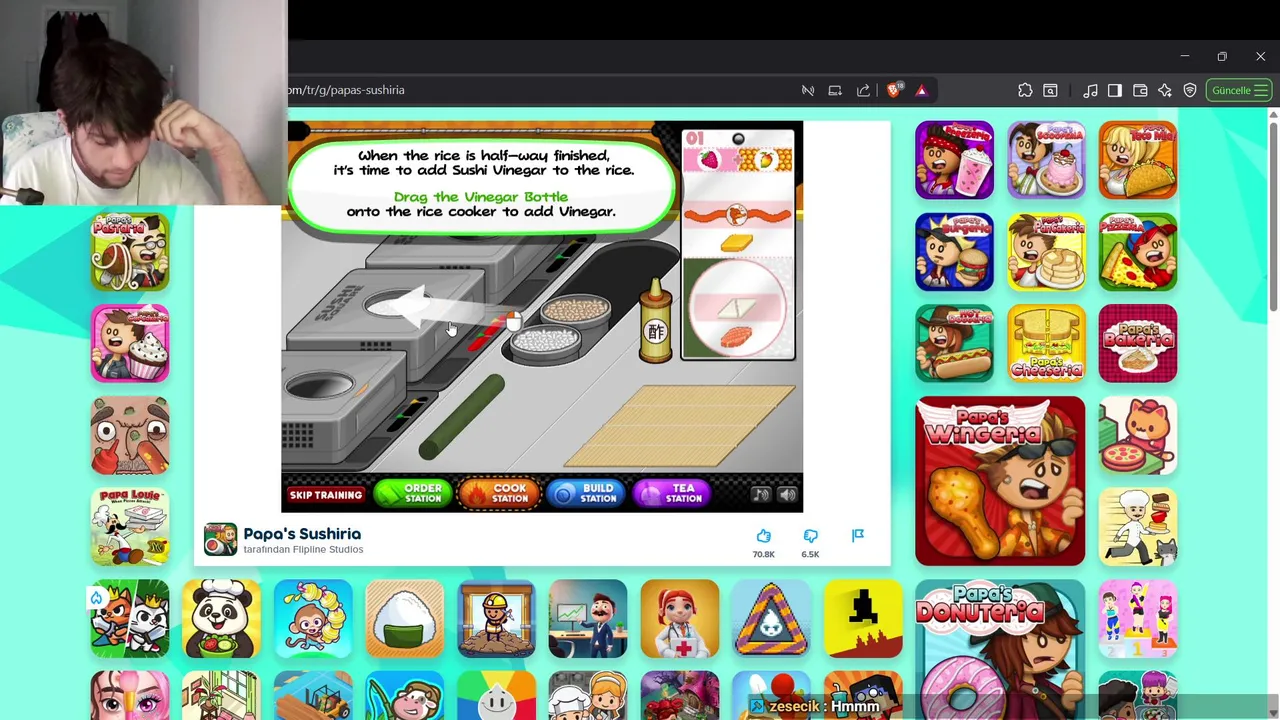This screenshot has height=720, width=1280.
Task: Open Papa's Pastaria game thumbnail
Action: (x=130, y=252)
